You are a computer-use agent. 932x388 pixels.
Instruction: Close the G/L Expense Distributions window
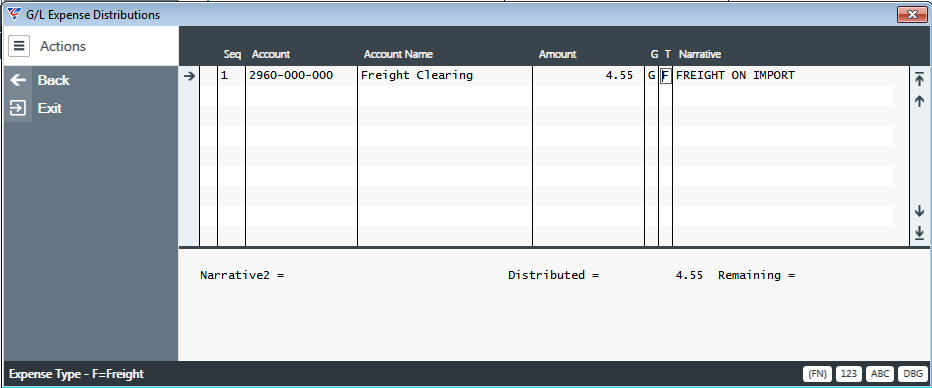(912, 14)
